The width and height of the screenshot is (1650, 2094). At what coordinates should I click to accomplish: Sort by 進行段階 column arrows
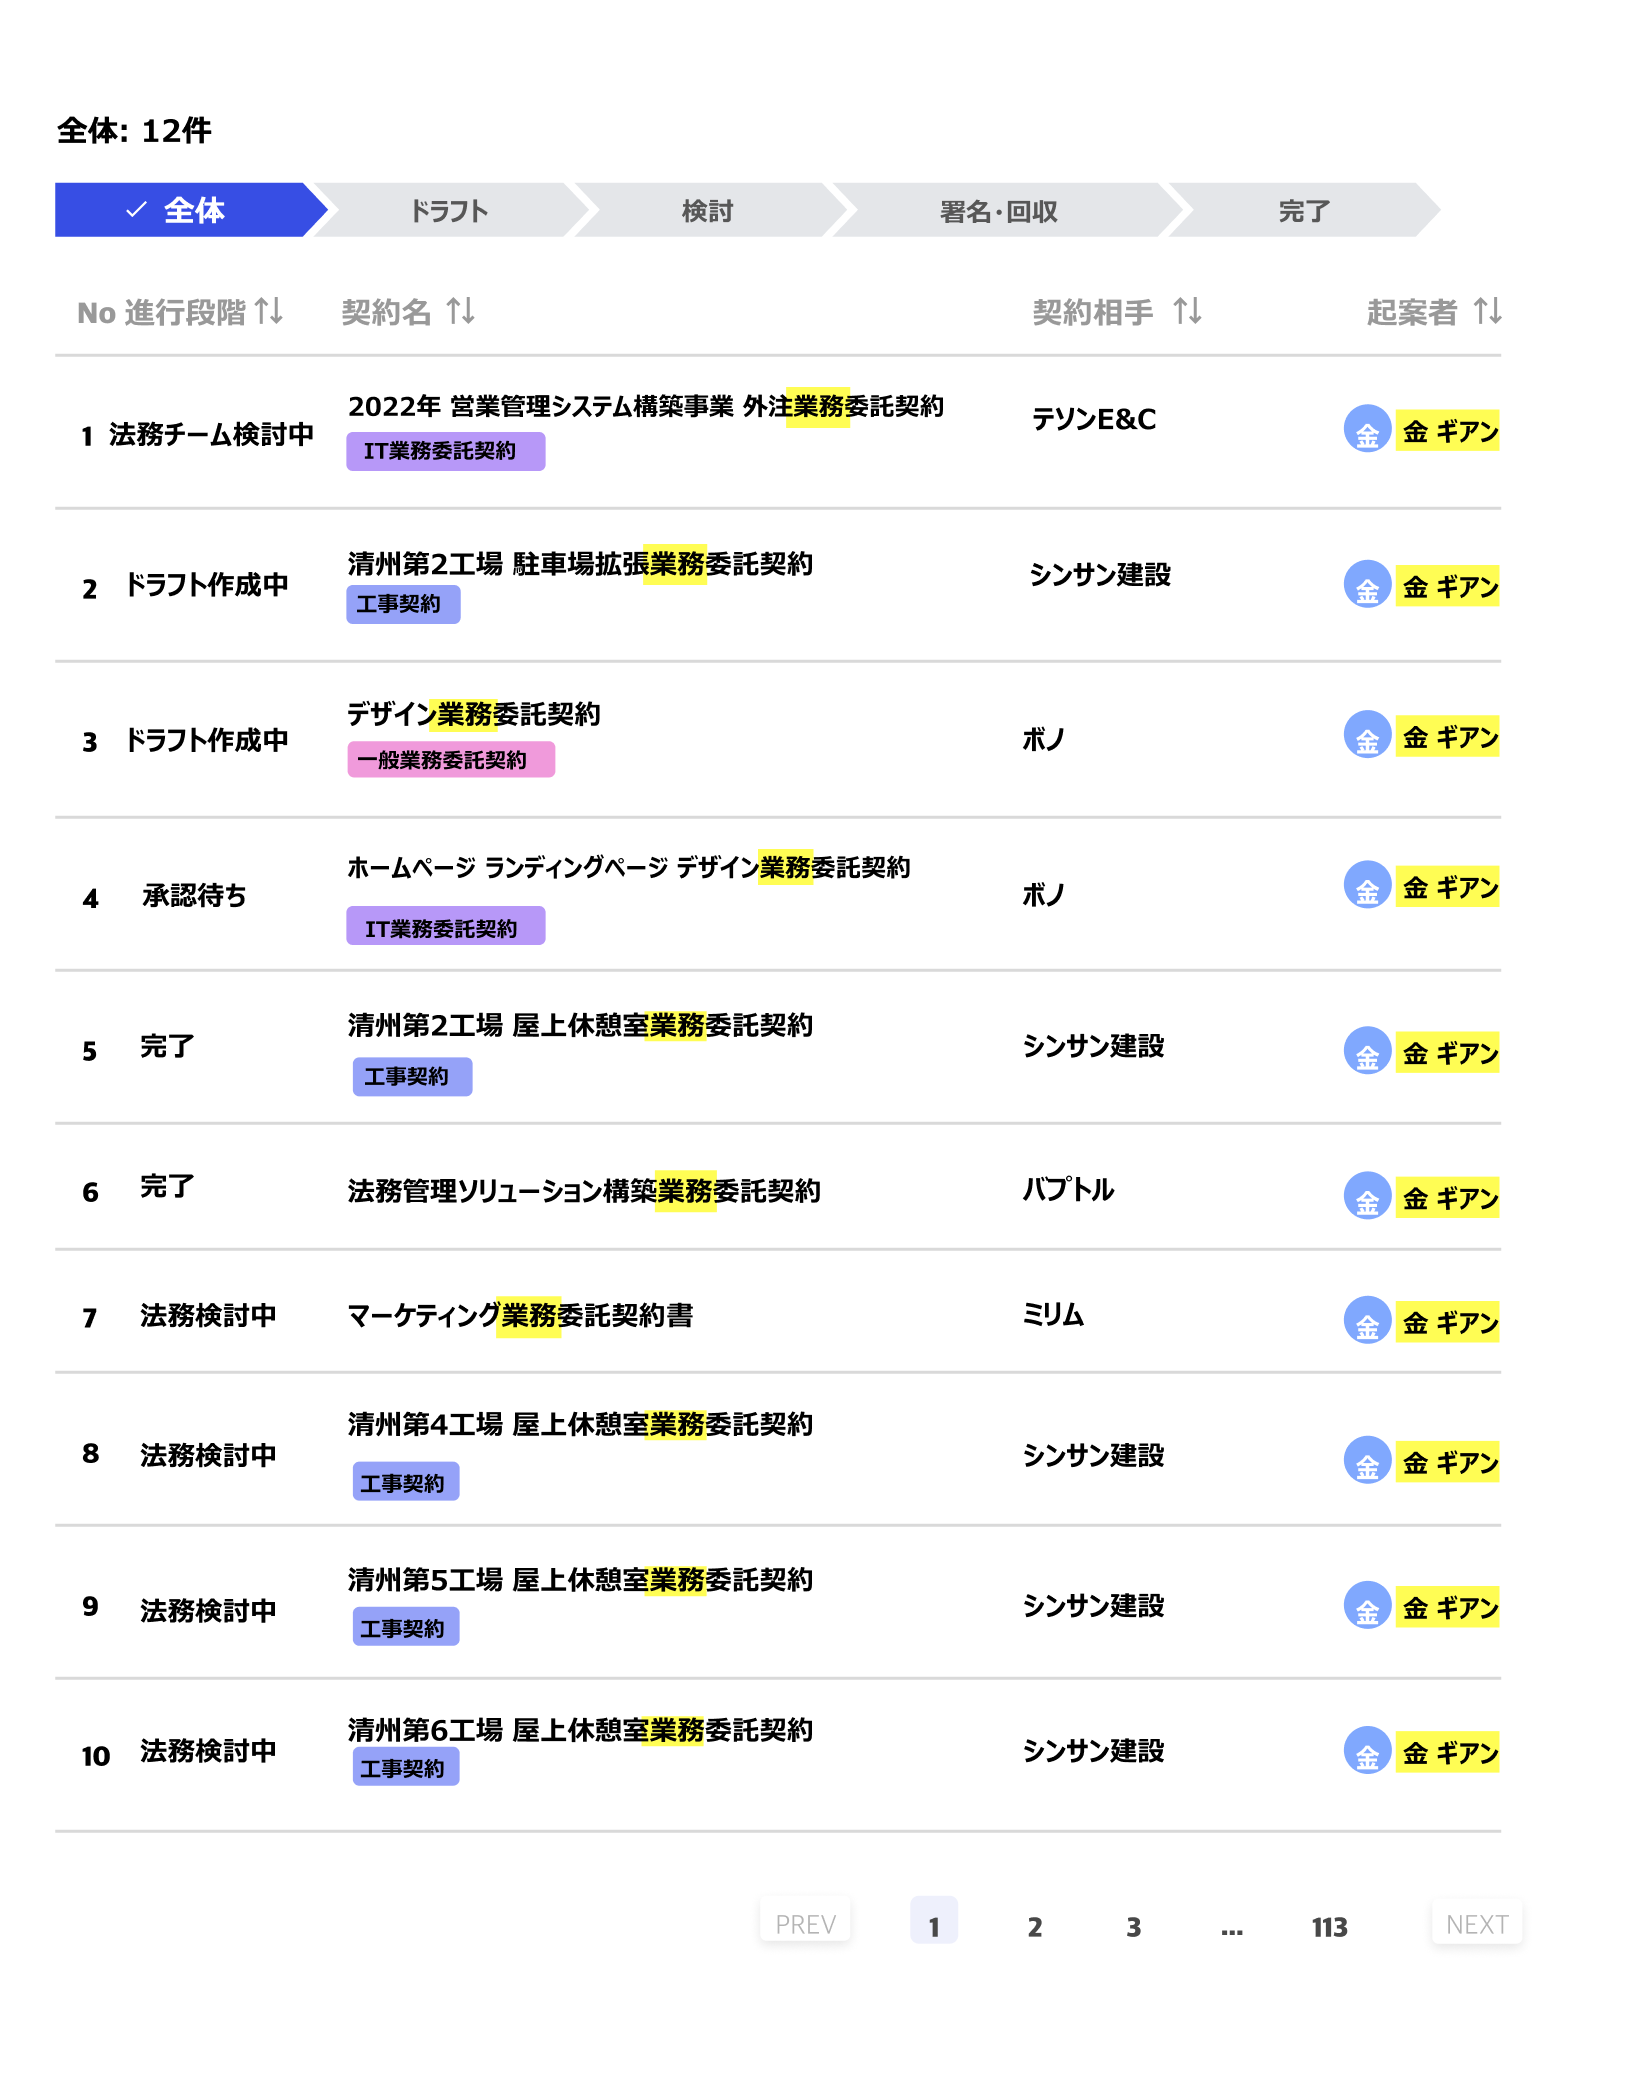(x=269, y=311)
